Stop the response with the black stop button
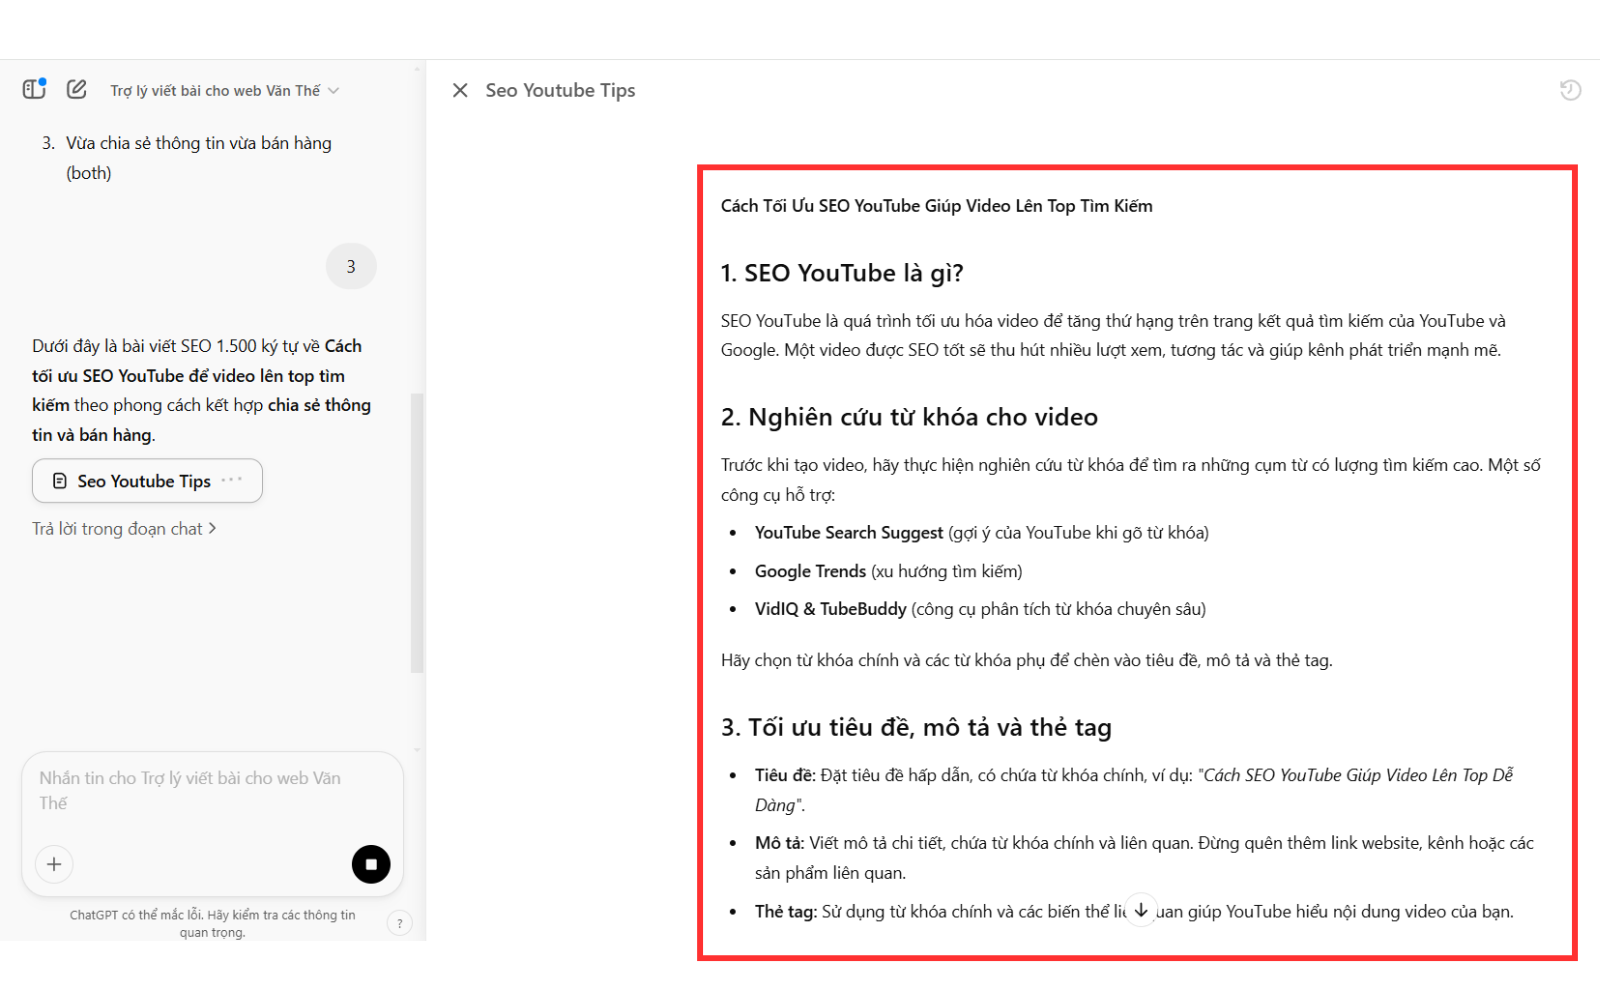 point(371,864)
